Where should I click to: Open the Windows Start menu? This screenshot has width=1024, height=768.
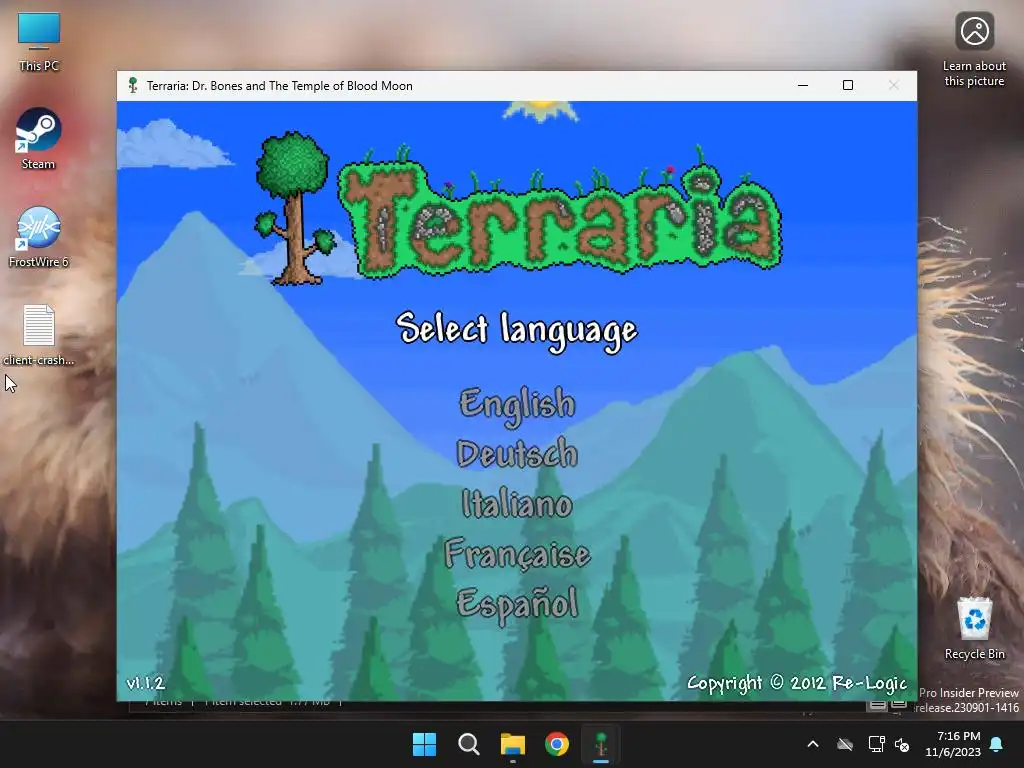pos(424,744)
